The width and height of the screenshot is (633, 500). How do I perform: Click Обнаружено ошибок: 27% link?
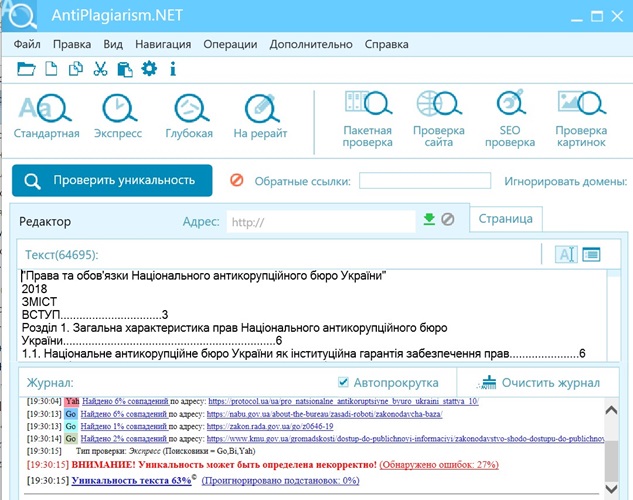click(439, 465)
